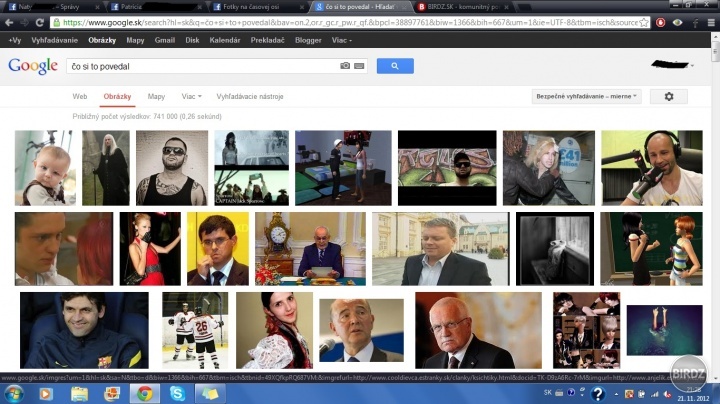Open the on-screen keyboard icon in the search box
The image size is (720, 404).
point(359,66)
